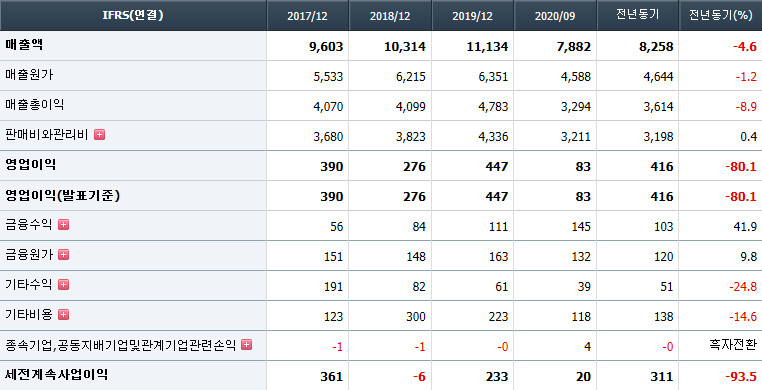Image resolution: width=762 pixels, height=390 pixels.
Task: Click 금융원가 change value 9.8
Action: tap(749, 257)
